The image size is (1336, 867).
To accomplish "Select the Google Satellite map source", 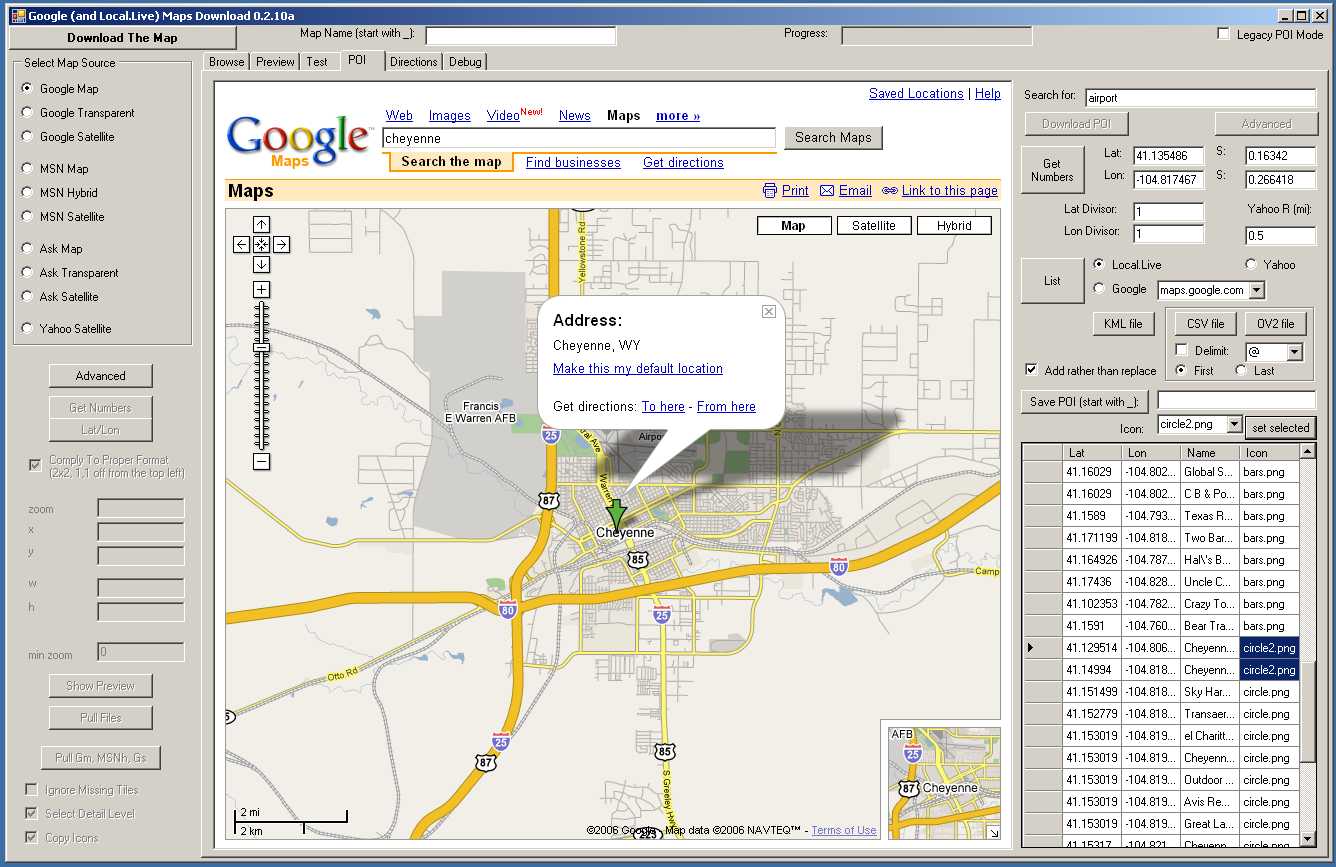I will point(27,136).
